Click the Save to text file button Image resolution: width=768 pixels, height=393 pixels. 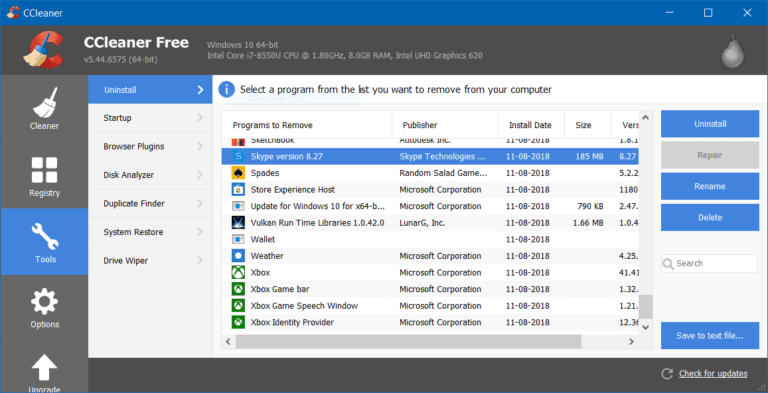tap(710, 336)
